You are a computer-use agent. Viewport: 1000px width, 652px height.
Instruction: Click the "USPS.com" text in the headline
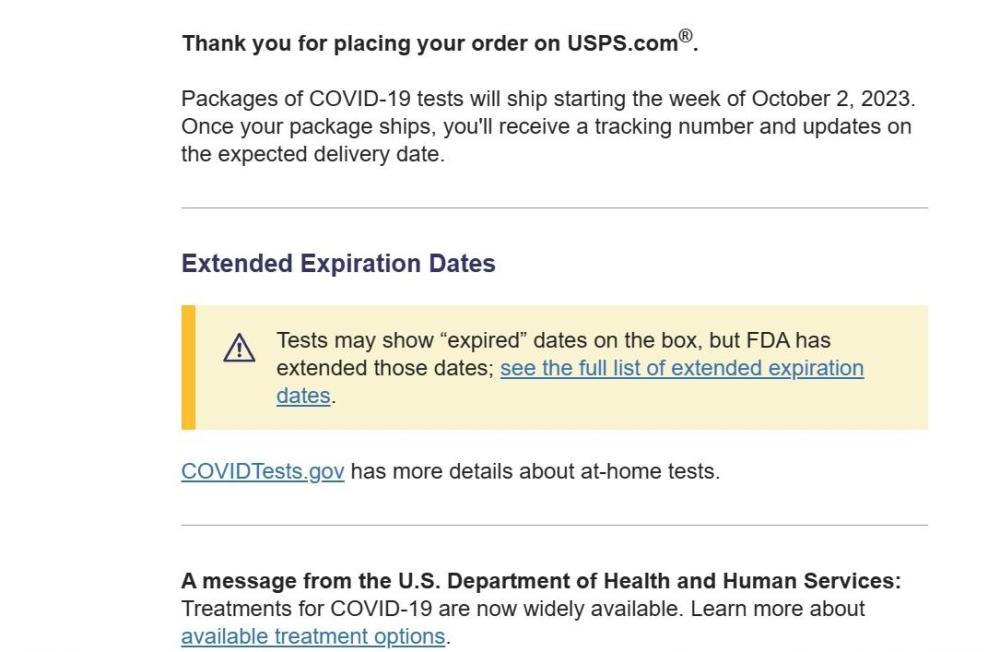tap(623, 45)
